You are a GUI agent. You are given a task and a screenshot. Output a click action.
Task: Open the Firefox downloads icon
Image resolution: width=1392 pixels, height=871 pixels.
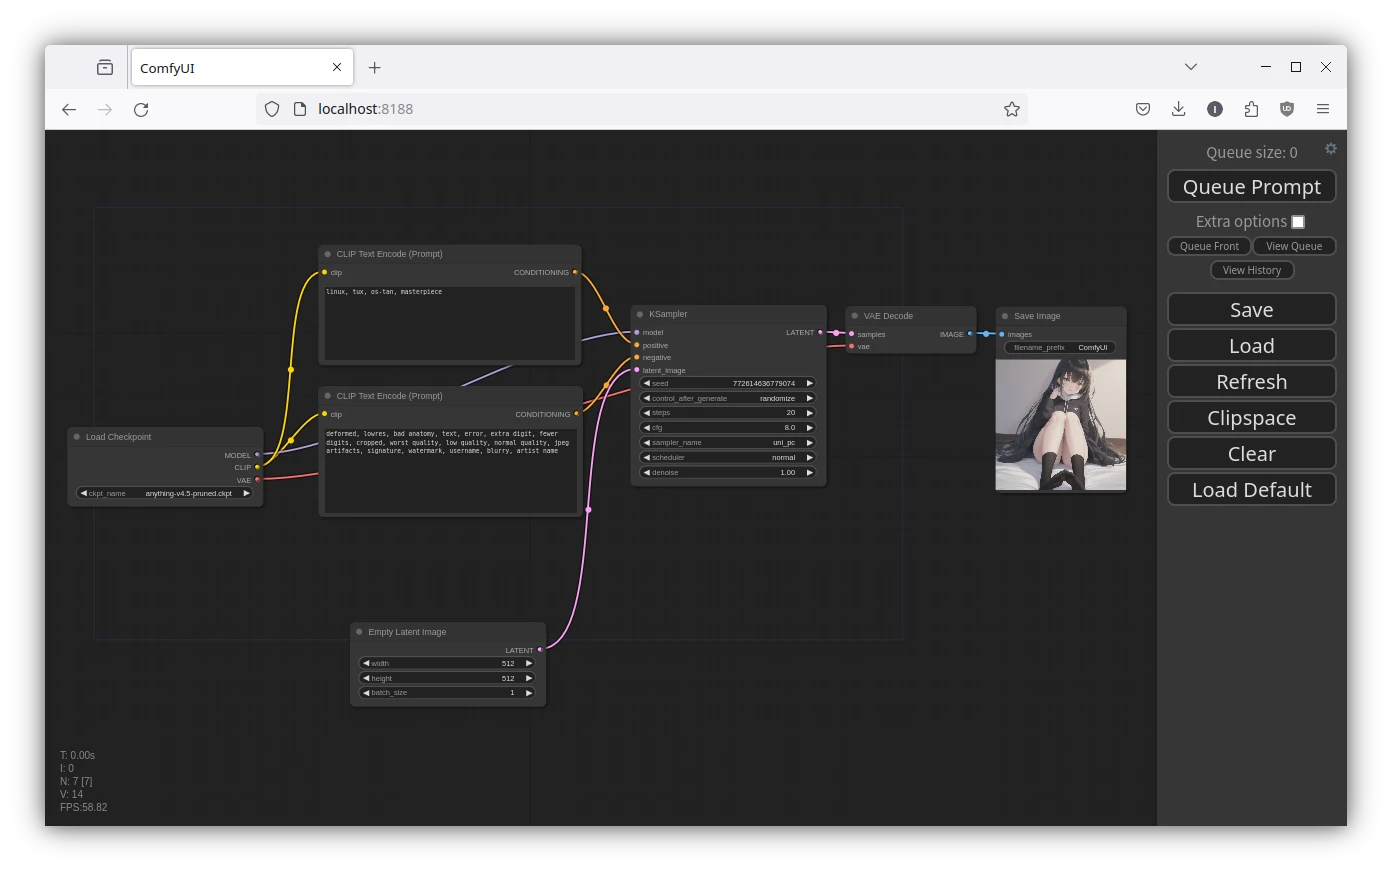[x=1178, y=109]
